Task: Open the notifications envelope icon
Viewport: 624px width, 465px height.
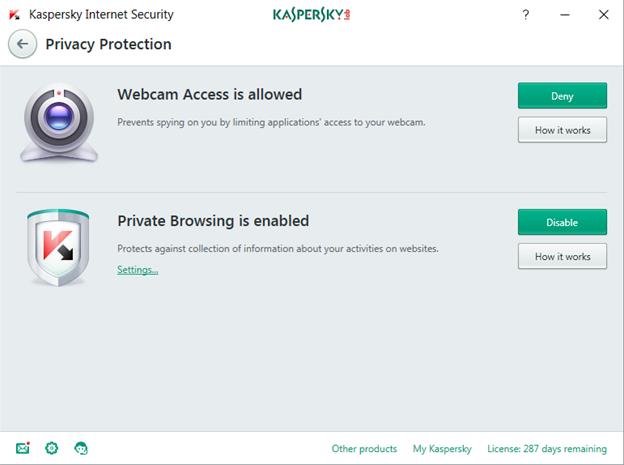Action: tap(23, 448)
